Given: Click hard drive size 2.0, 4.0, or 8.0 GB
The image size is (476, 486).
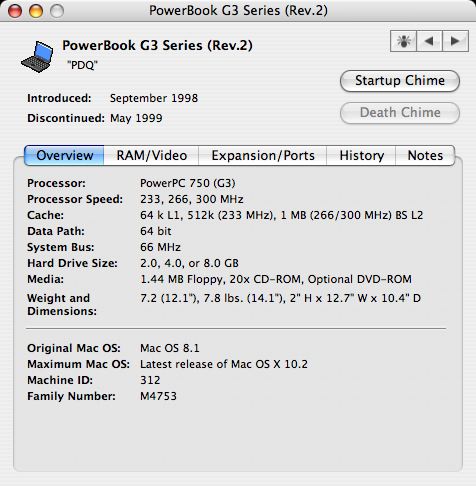Looking at the screenshot, I should (189, 263).
